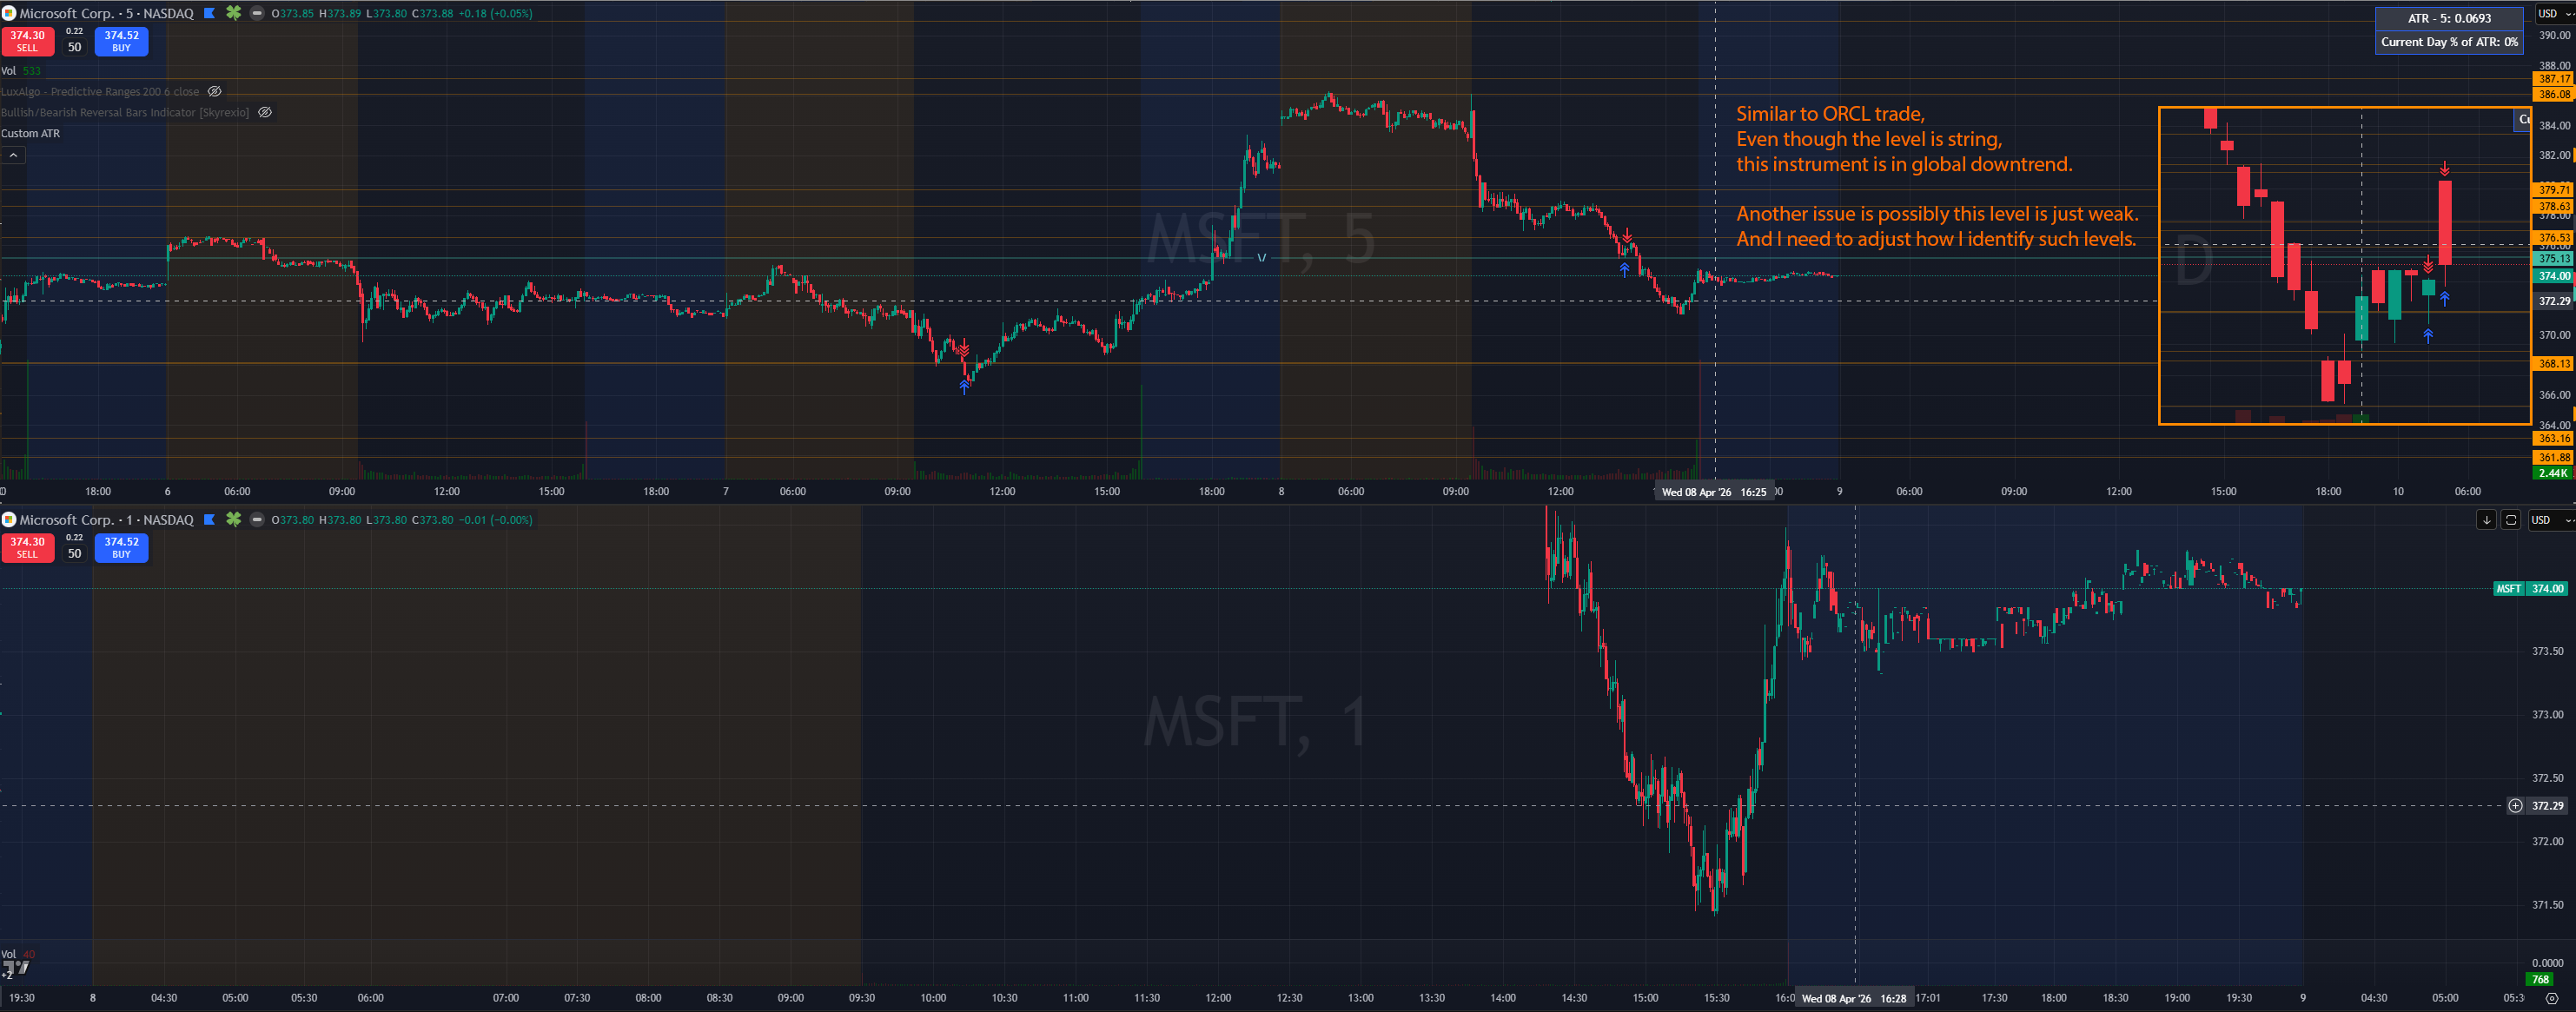Click the clover icon on 1-minute chart
This screenshot has width=2576, height=1012.
click(x=233, y=519)
